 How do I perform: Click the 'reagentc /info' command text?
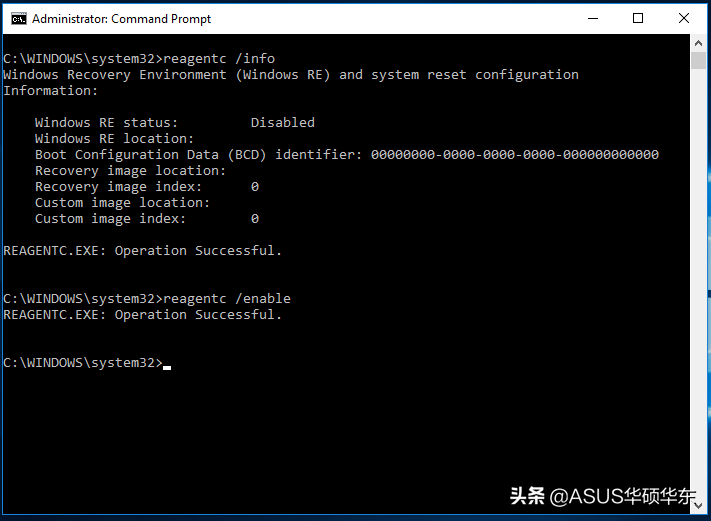218,58
